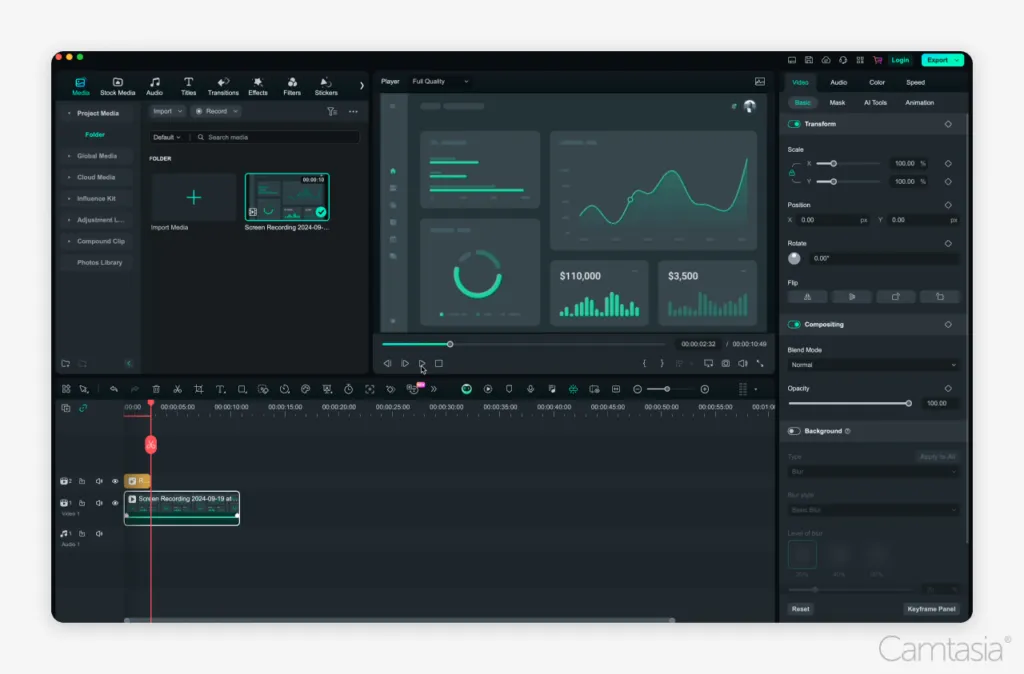Click flip horizontal button

[808, 297]
